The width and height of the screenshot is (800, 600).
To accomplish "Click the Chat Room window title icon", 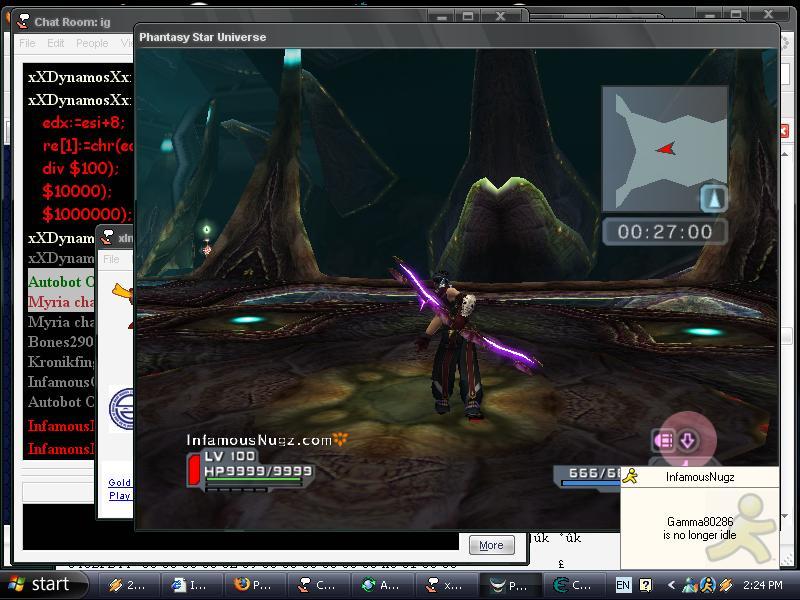I will [x=23, y=21].
